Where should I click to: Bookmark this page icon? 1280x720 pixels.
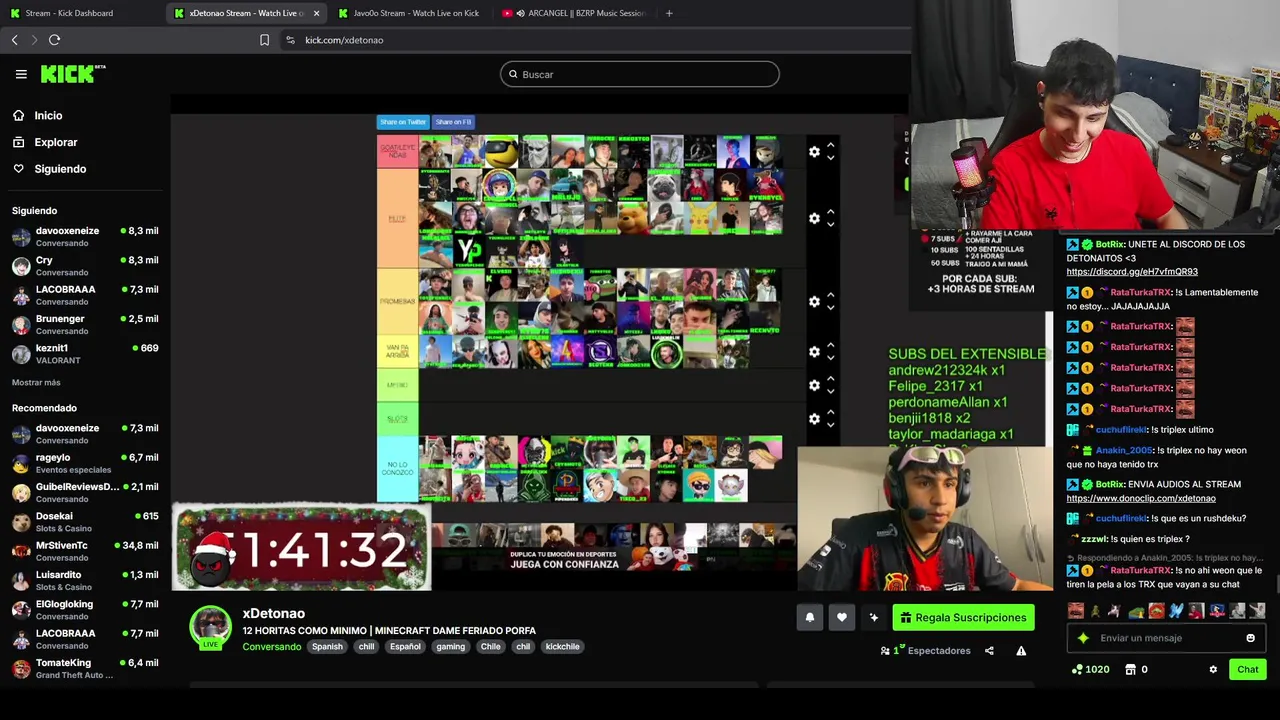pos(264,40)
